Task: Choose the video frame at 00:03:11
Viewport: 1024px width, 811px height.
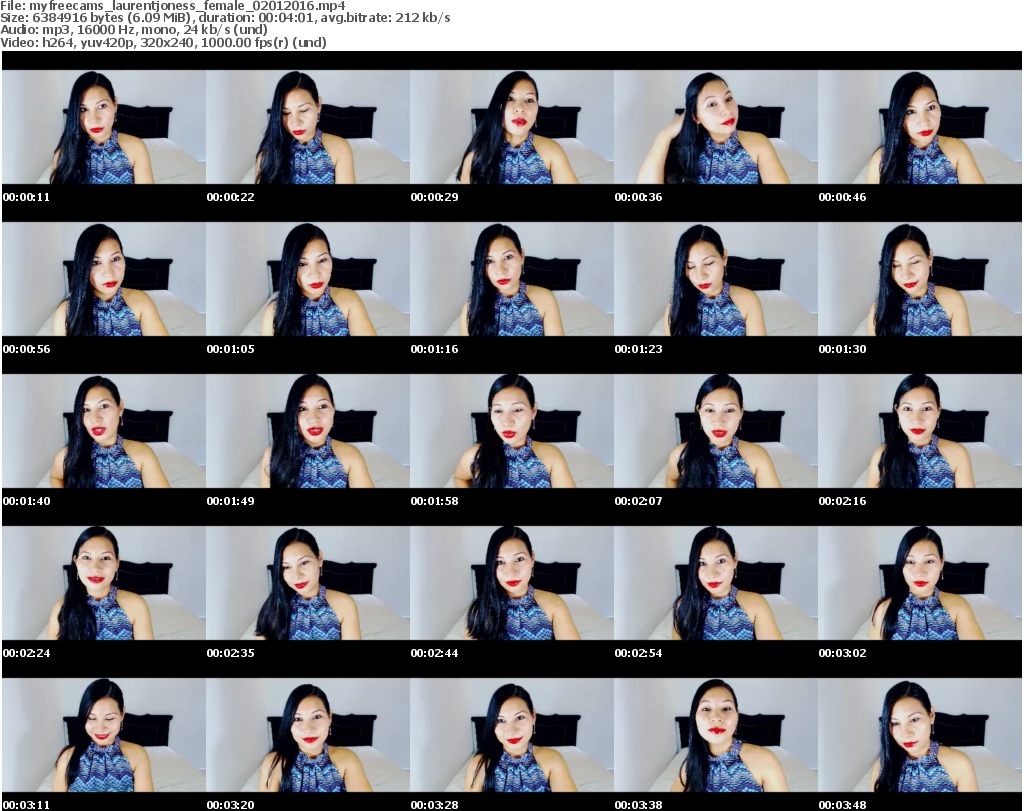Action: coord(104,735)
